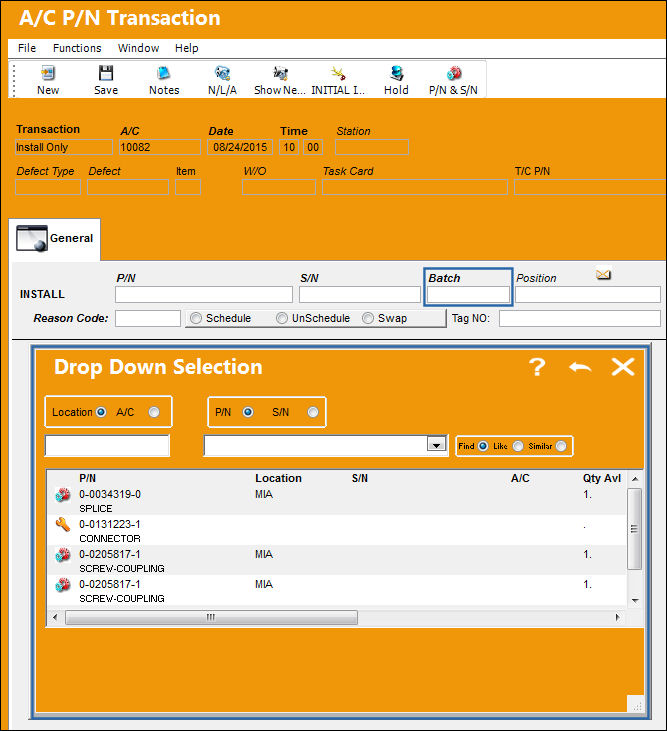The height and width of the screenshot is (731, 667).
Task: Click the A/C field showing 10082
Action: click(x=160, y=147)
